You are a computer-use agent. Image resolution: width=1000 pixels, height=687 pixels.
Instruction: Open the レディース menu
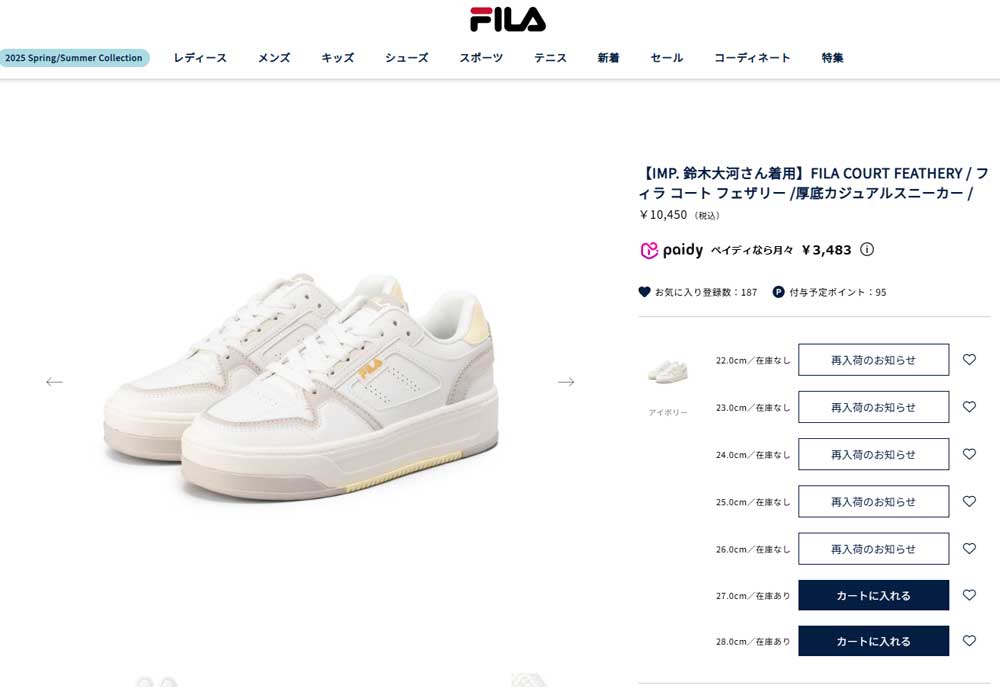coord(200,57)
